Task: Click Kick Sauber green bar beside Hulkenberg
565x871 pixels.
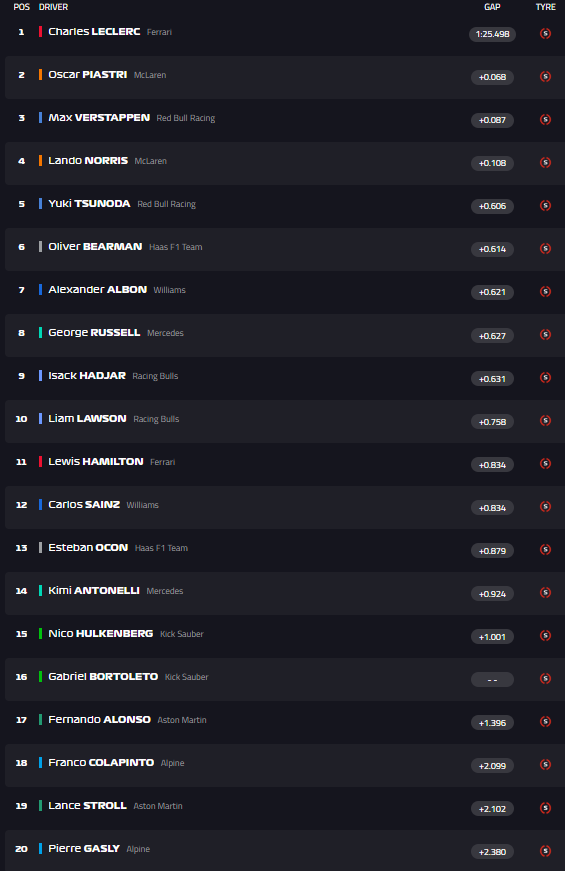Action: 41,633
